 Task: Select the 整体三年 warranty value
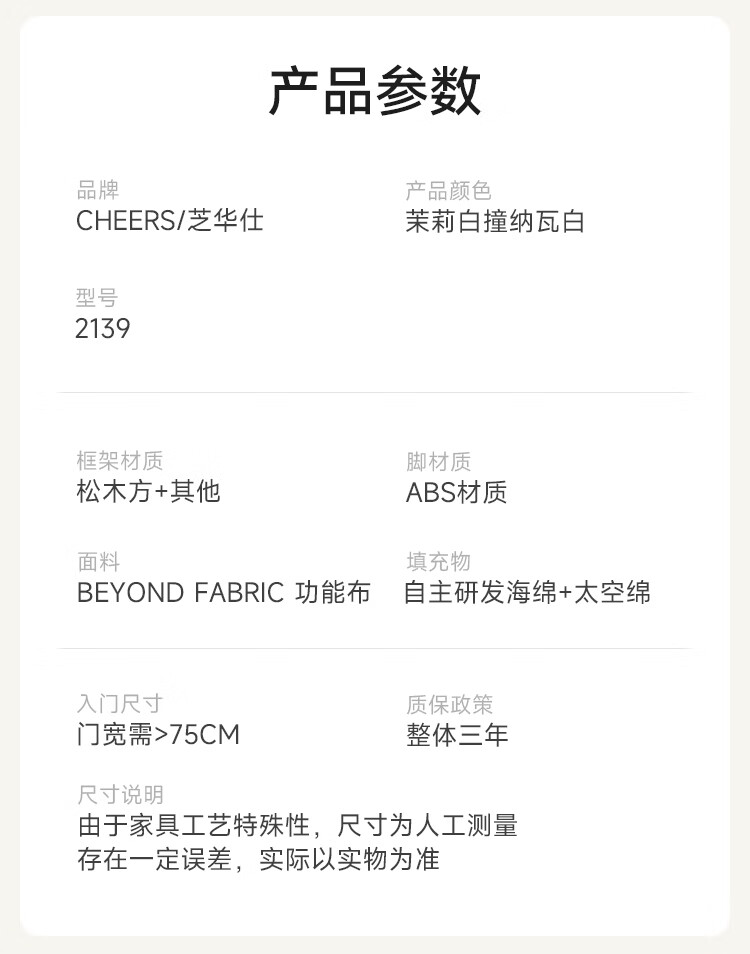point(457,735)
